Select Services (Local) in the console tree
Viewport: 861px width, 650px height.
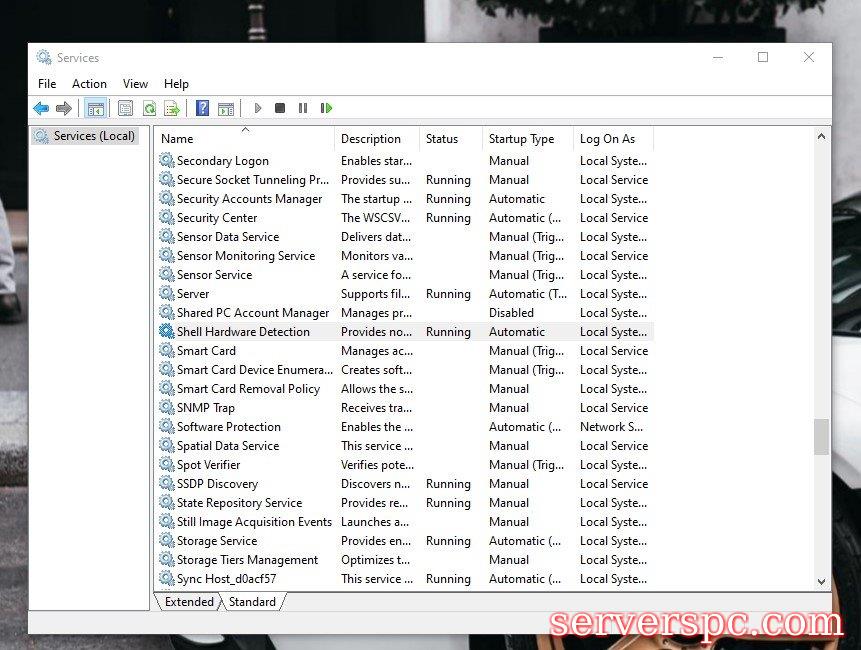click(x=93, y=136)
